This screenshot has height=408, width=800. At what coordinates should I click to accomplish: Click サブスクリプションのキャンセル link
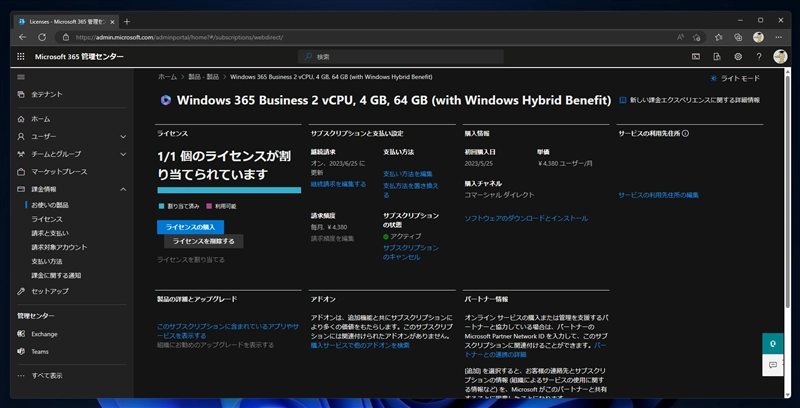[x=411, y=252]
